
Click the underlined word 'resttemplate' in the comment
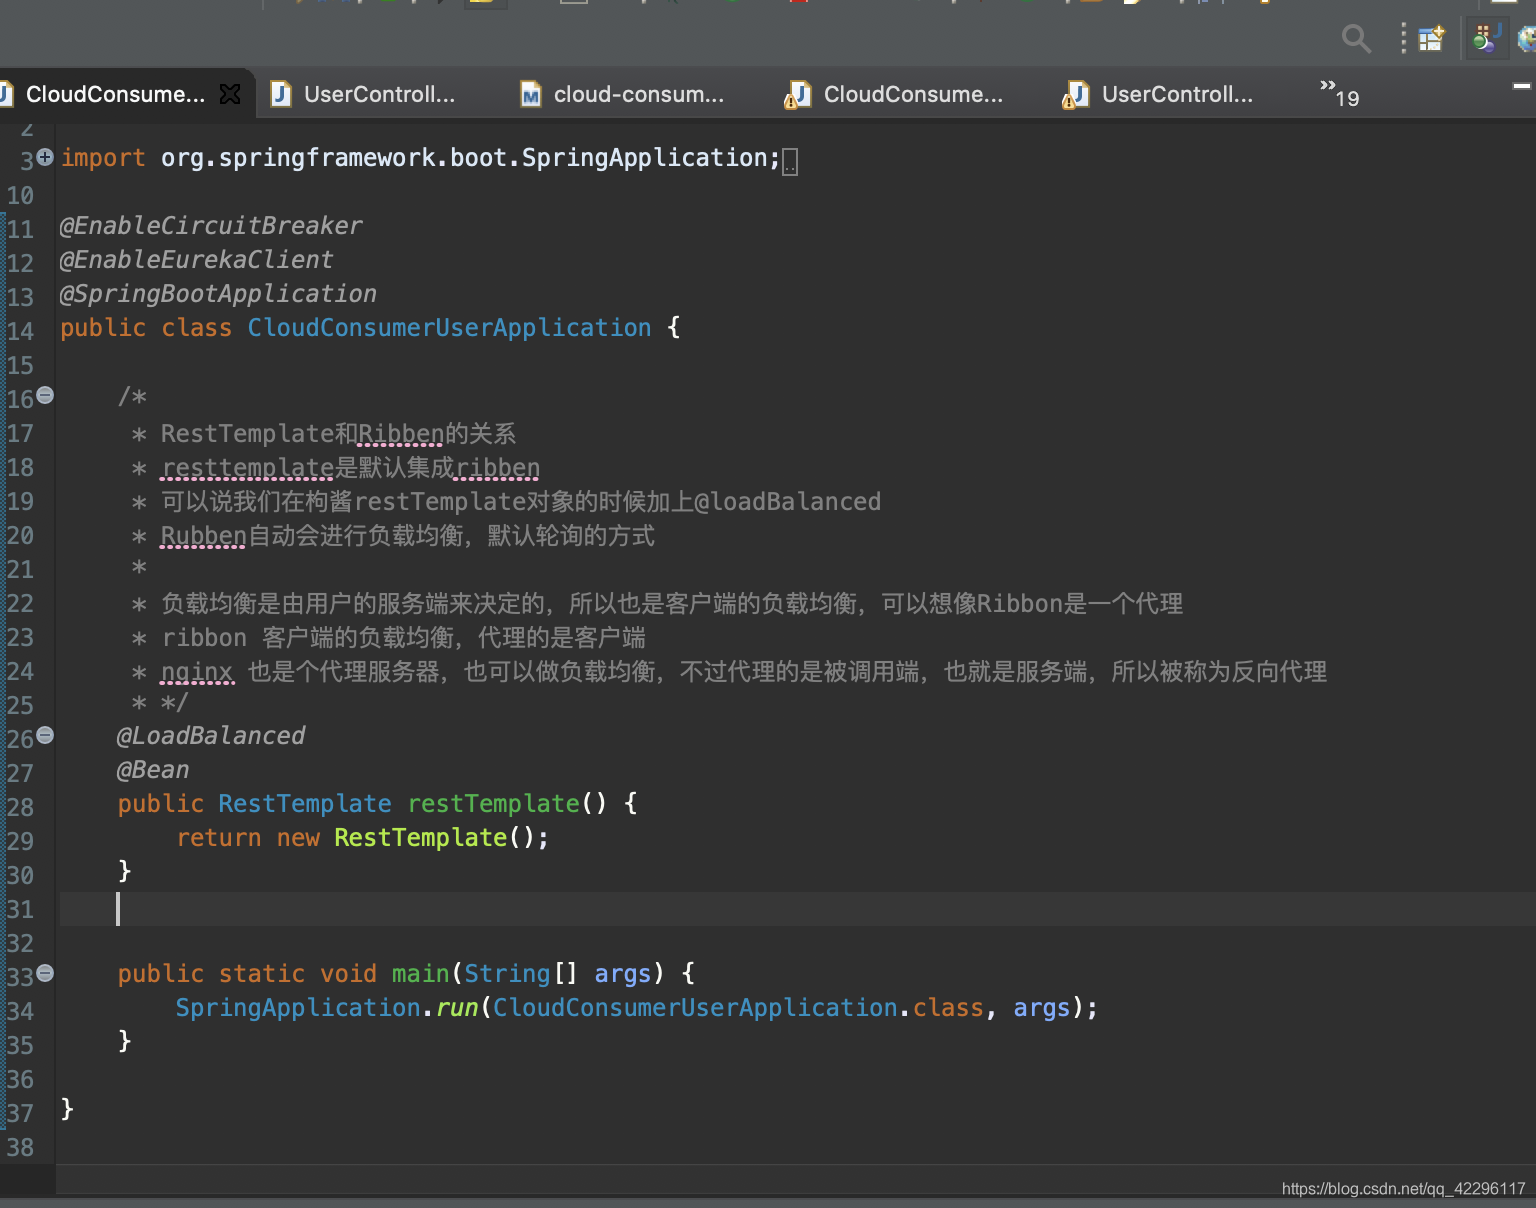247,468
